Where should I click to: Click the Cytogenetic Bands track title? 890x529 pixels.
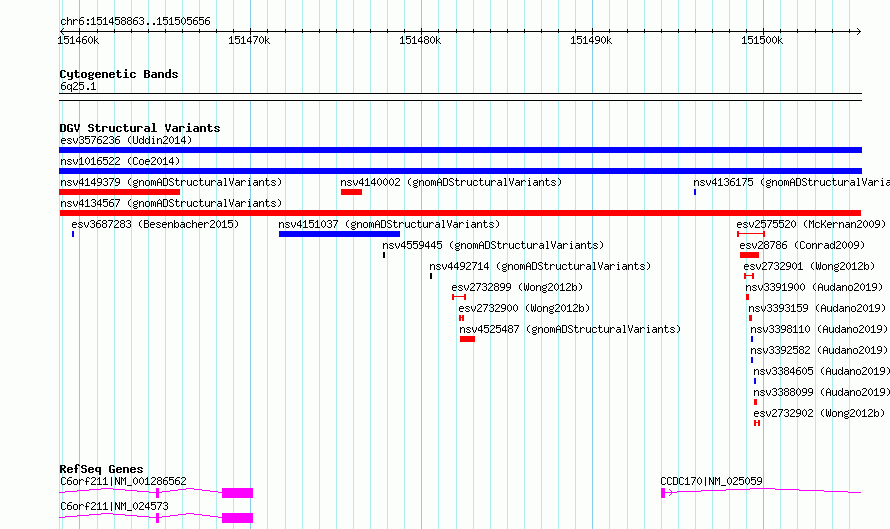point(119,74)
